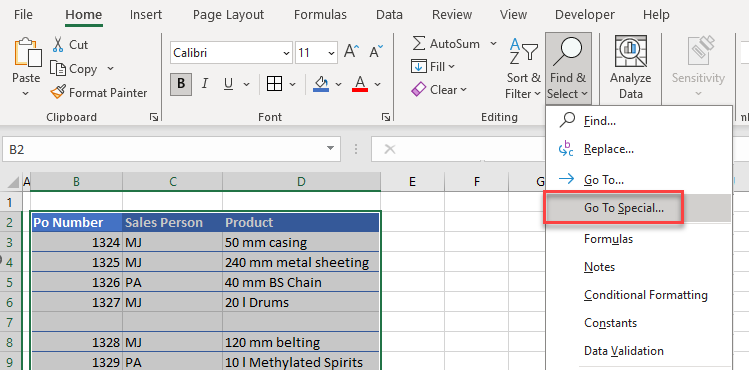The image size is (749, 370).
Task: Click the Paste clipboard icon
Action: click(28, 53)
